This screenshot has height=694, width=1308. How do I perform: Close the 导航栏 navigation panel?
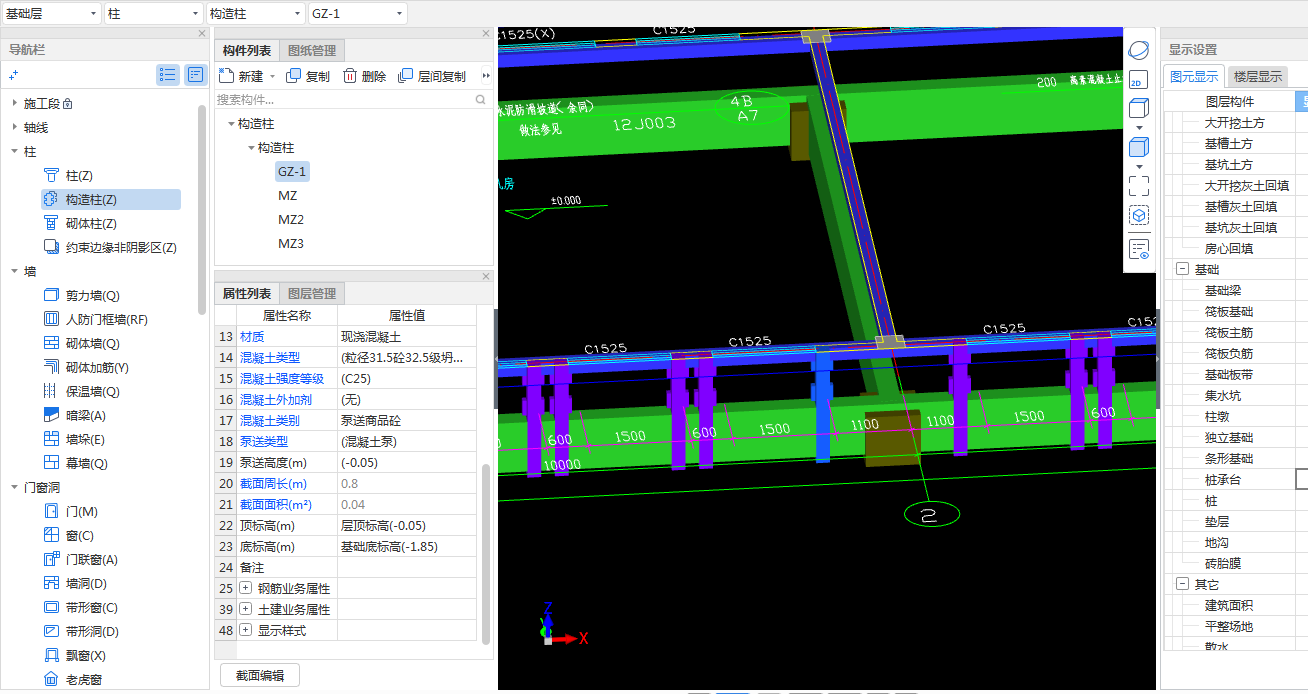point(202,34)
